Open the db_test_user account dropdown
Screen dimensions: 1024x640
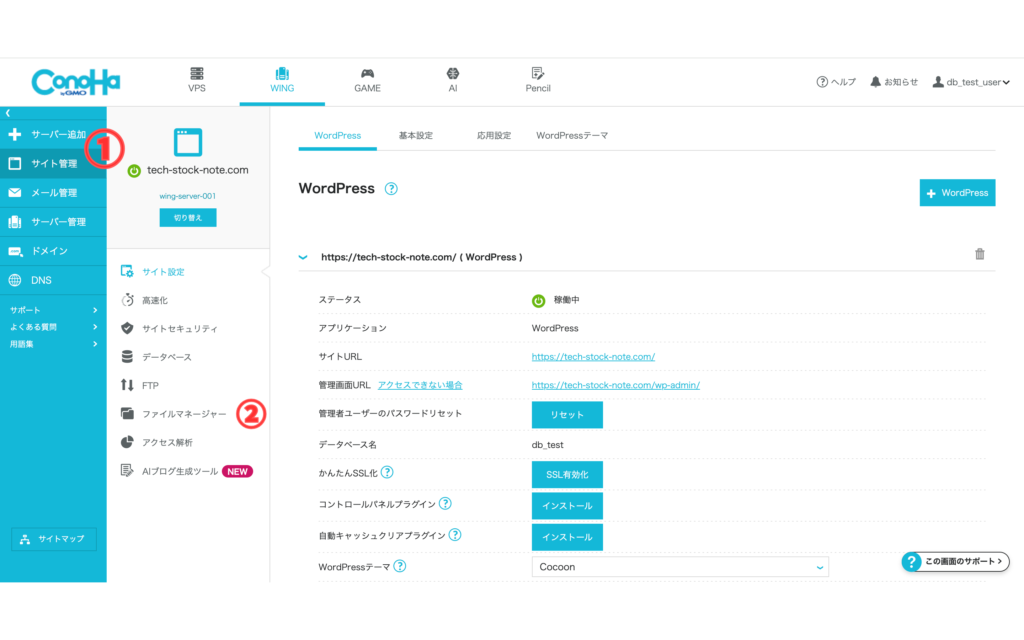(970, 82)
